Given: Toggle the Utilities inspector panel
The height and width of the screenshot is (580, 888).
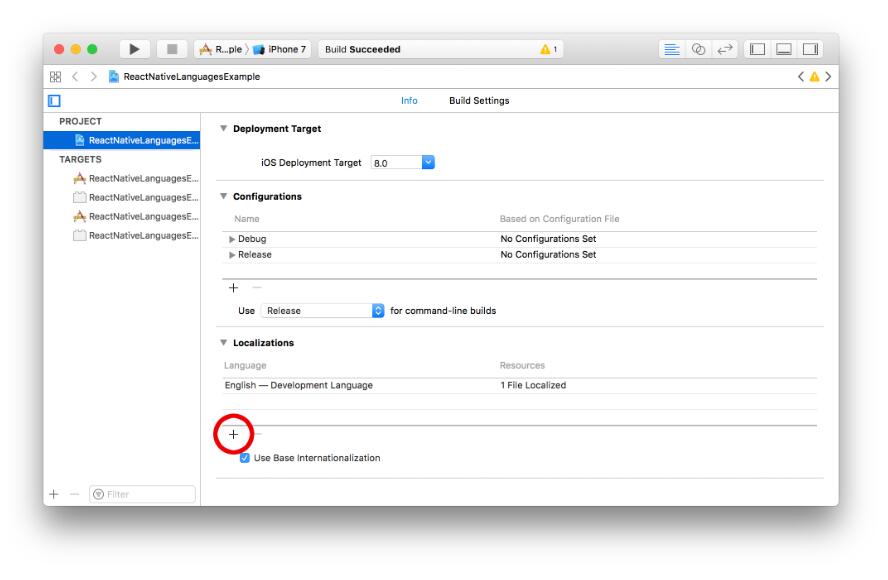Looking at the screenshot, I should click(810, 49).
